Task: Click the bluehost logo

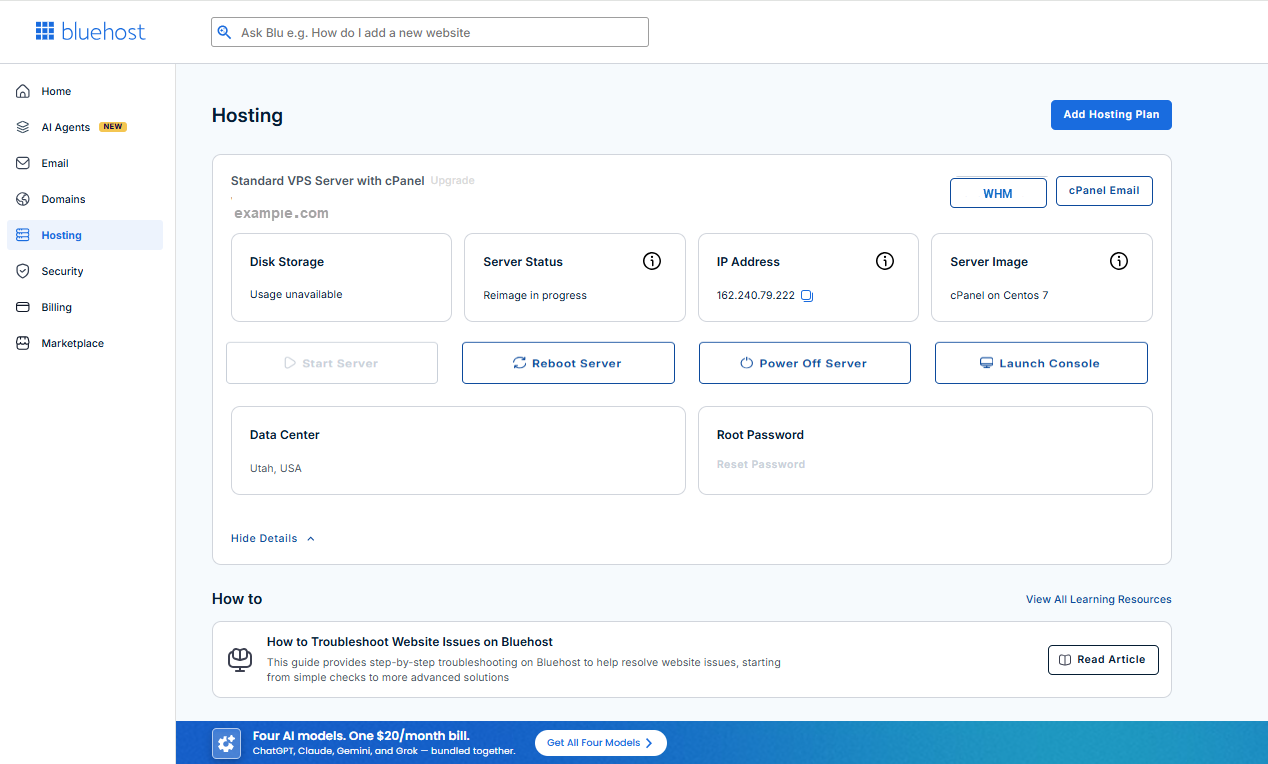Action: pyautogui.click(x=90, y=31)
